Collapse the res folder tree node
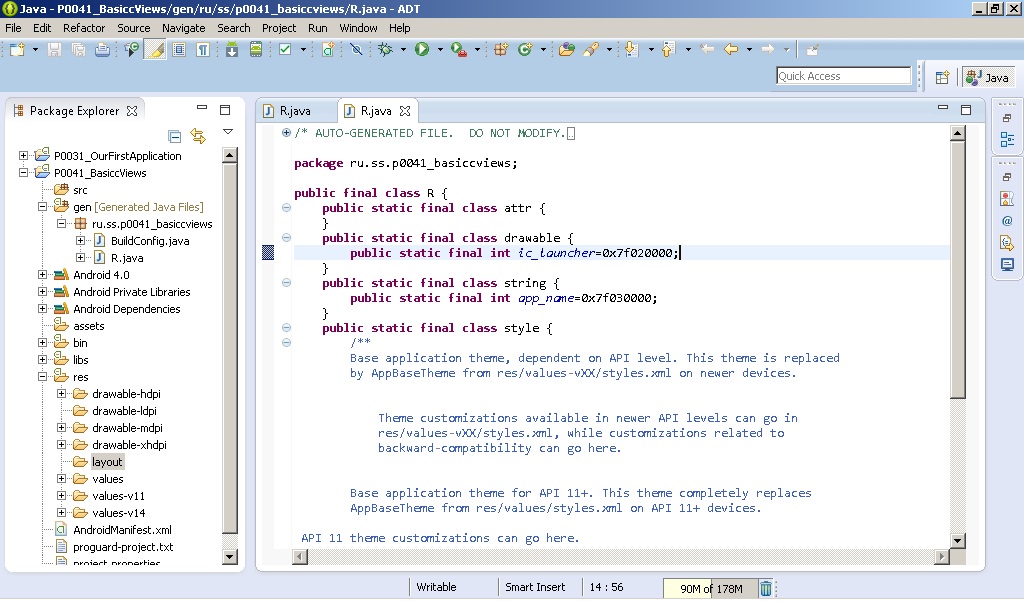The height and width of the screenshot is (601, 1024). 42,376
